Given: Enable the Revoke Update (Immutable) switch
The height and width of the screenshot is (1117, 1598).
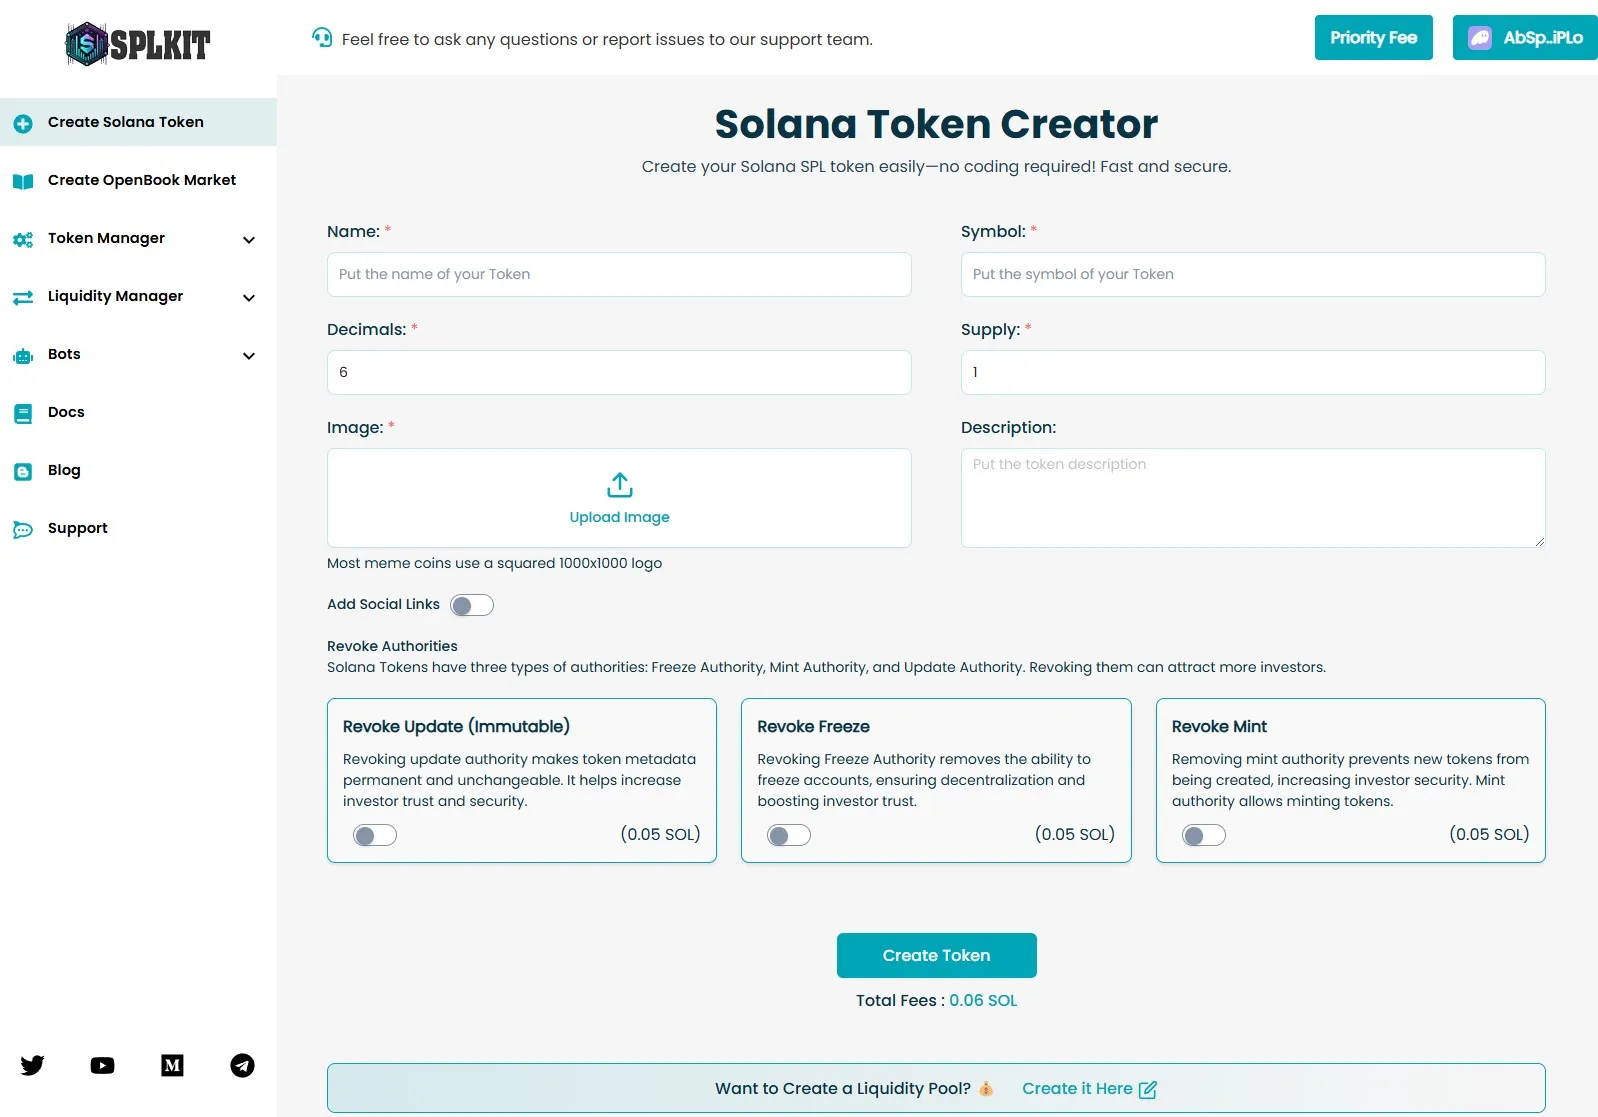Looking at the screenshot, I should [375, 835].
